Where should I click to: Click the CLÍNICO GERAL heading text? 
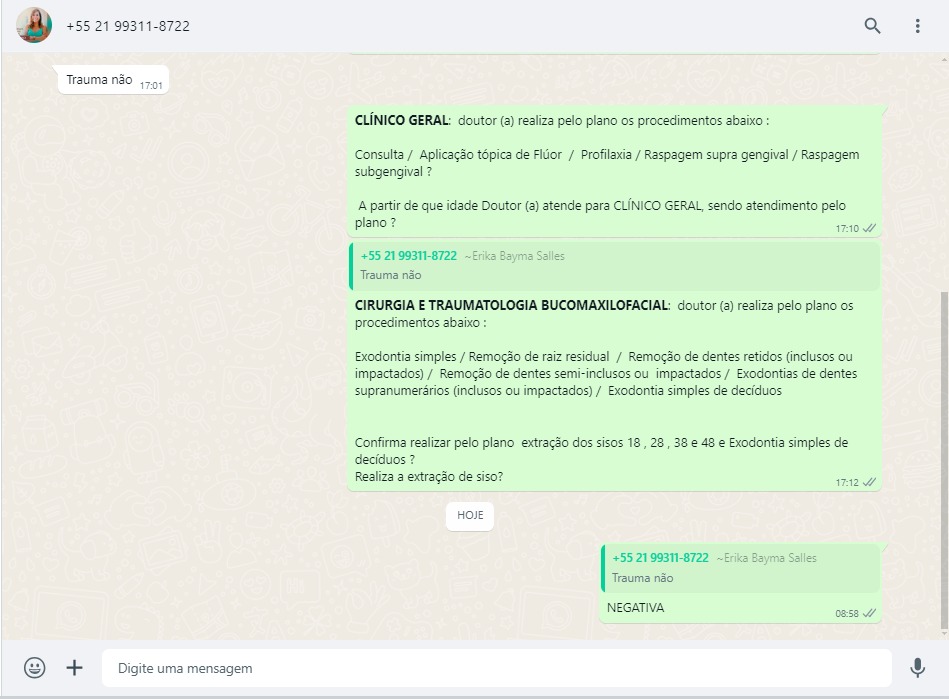tap(402, 120)
